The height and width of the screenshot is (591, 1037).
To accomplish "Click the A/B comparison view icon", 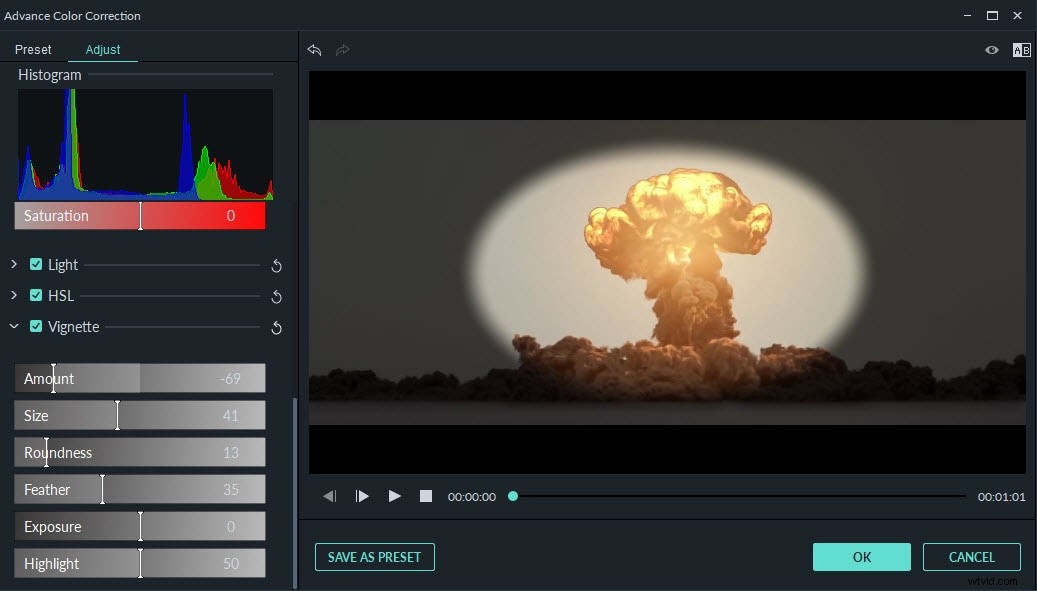I will coord(1021,49).
